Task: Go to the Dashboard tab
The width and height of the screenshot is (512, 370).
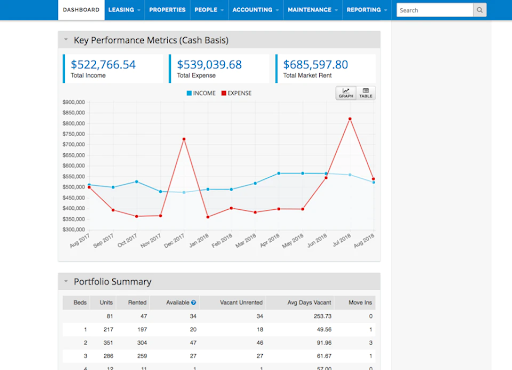Action: (81, 10)
